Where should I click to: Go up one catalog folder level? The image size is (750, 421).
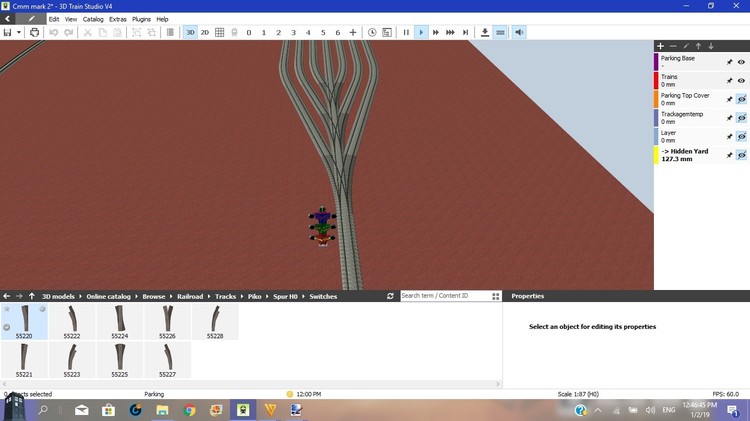click(x=32, y=296)
